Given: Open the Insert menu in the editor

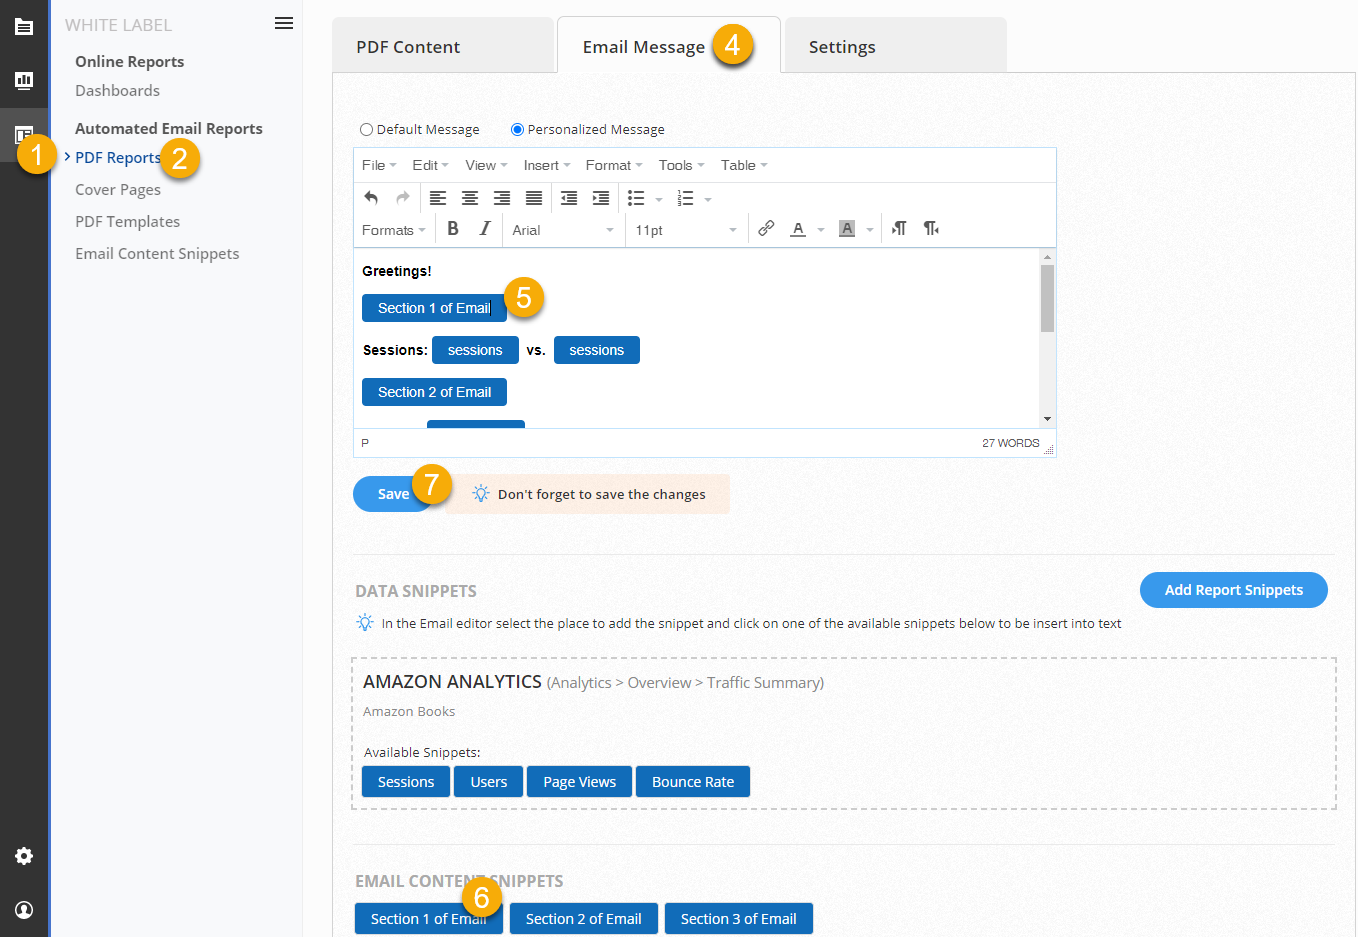Looking at the screenshot, I should 546,165.
